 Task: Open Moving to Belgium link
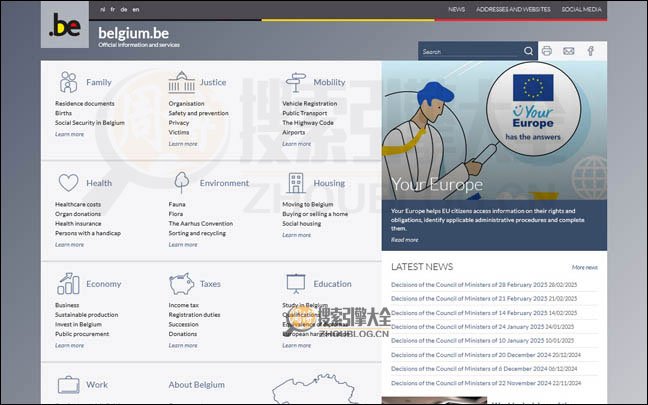[x=307, y=204]
